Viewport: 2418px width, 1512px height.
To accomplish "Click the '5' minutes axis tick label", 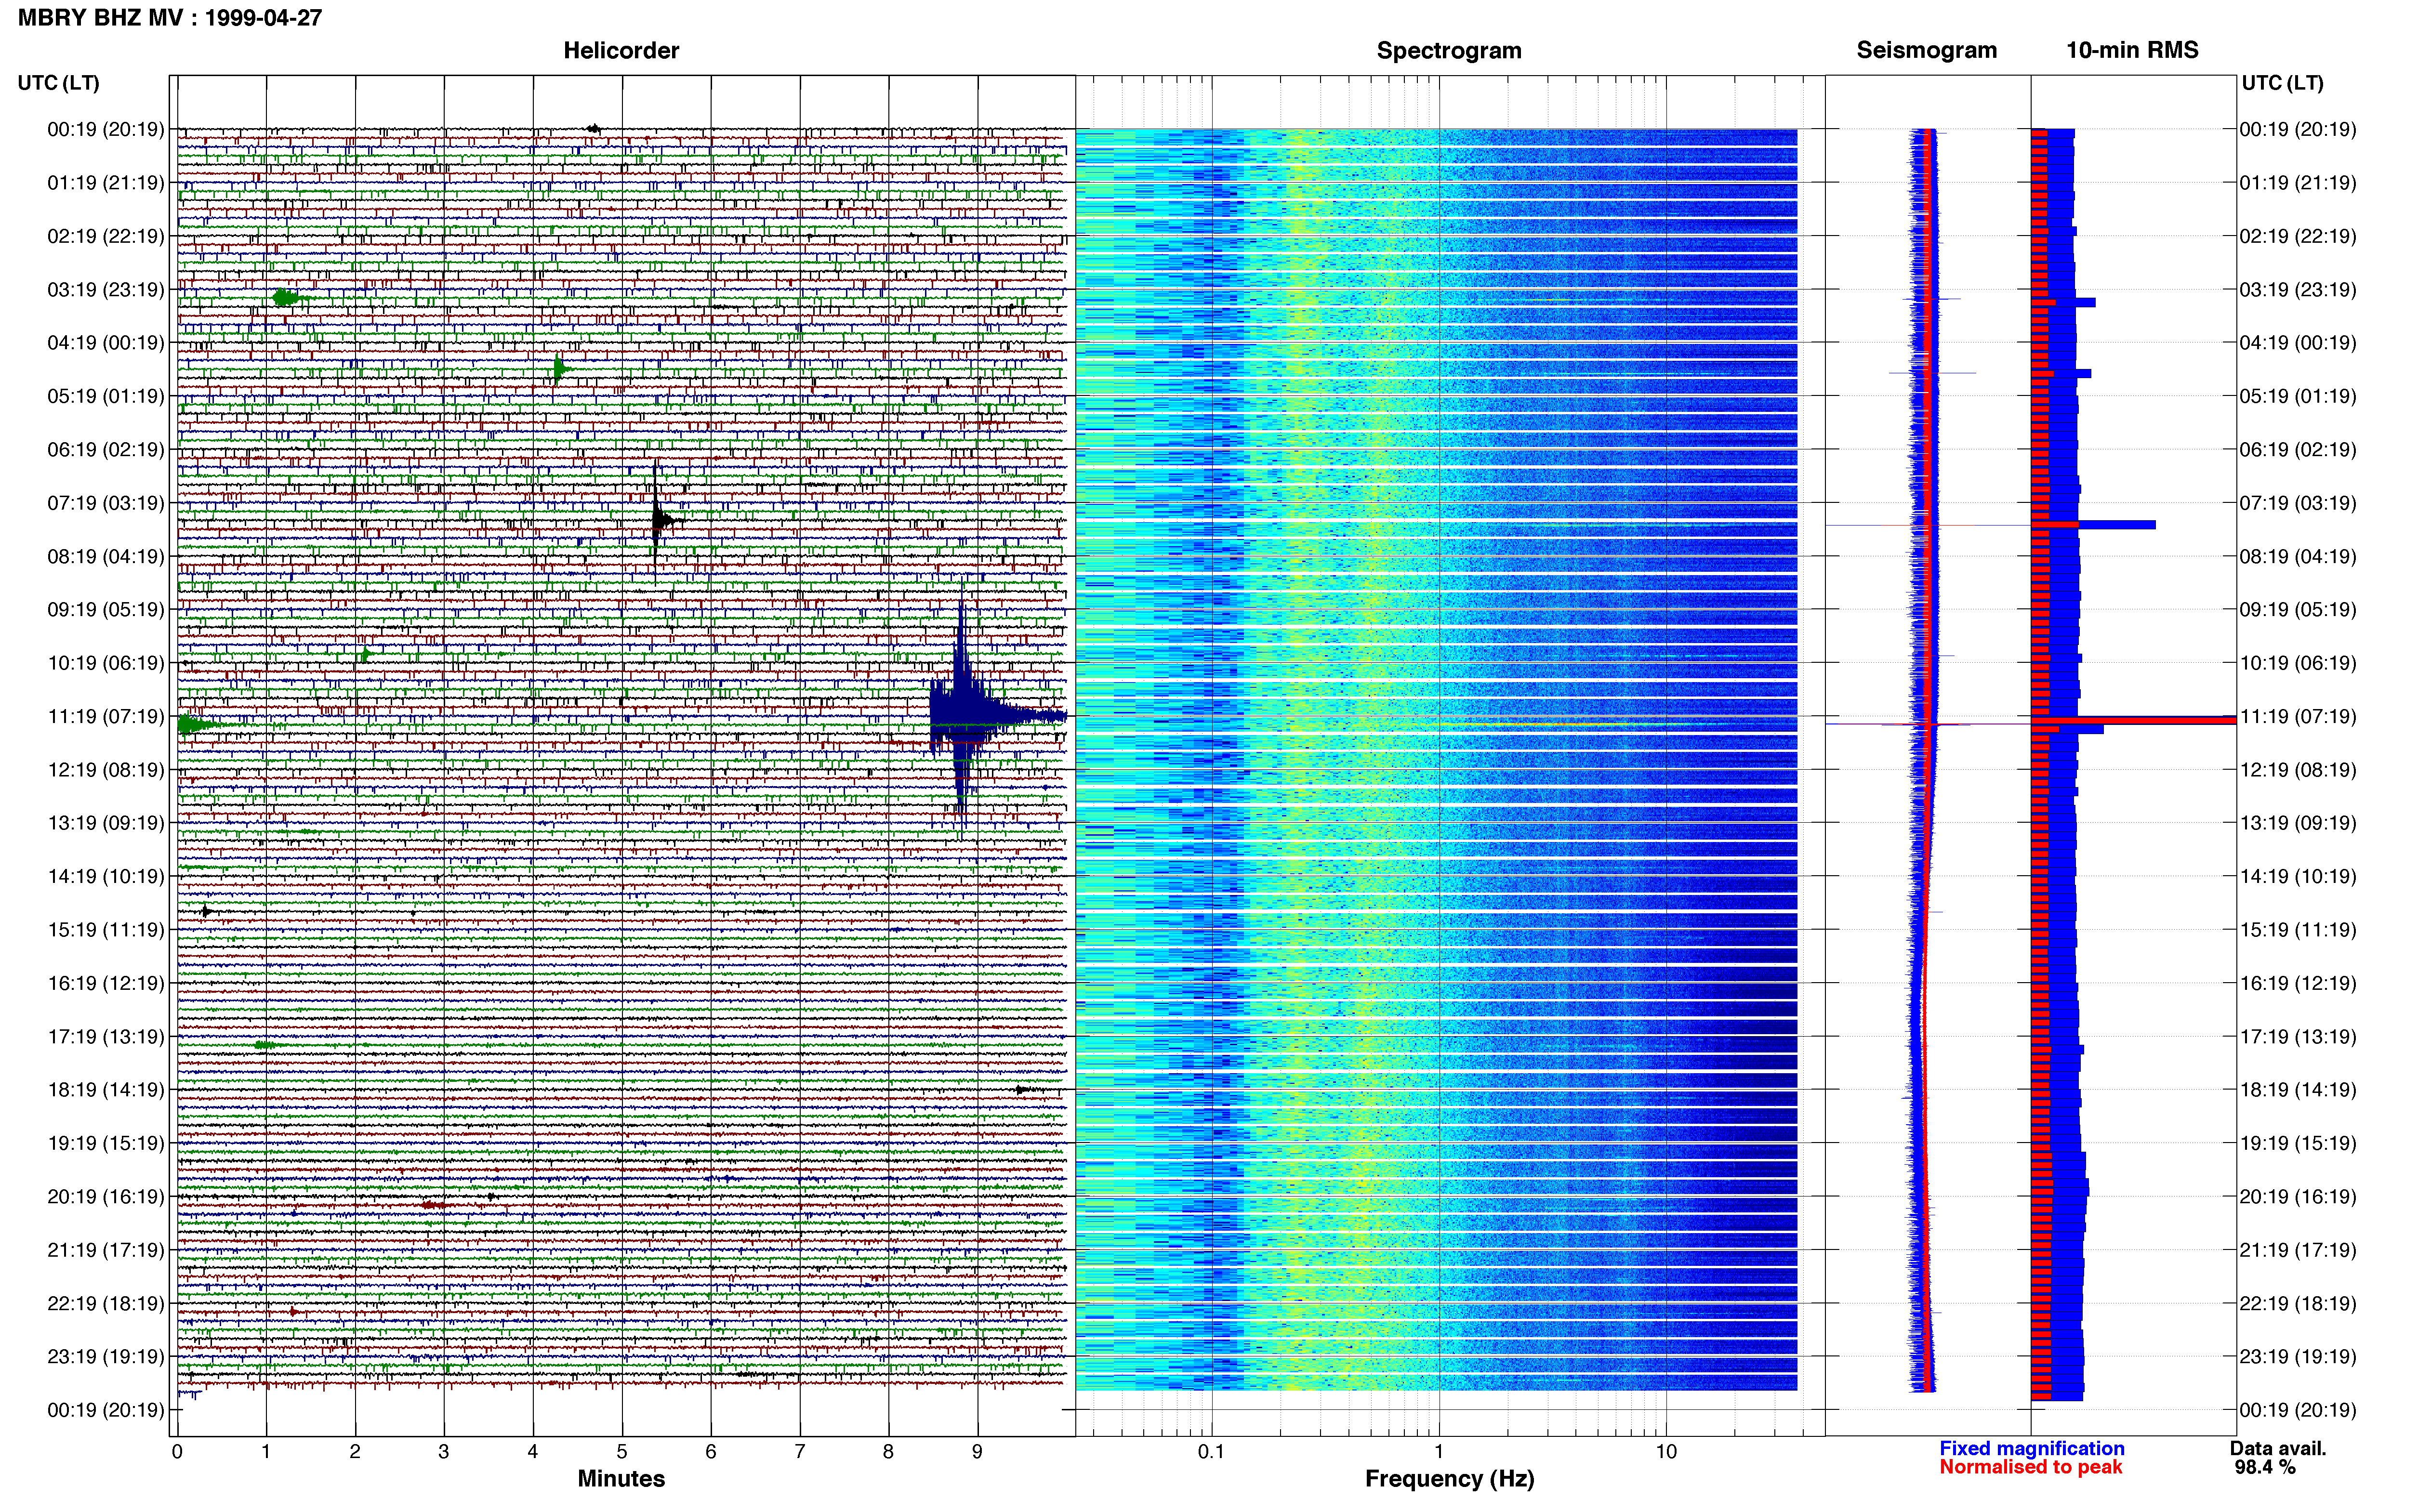I will [621, 1451].
